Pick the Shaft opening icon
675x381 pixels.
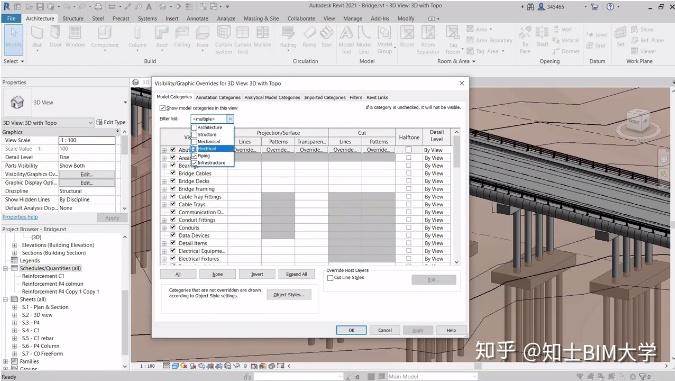point(542,33)
